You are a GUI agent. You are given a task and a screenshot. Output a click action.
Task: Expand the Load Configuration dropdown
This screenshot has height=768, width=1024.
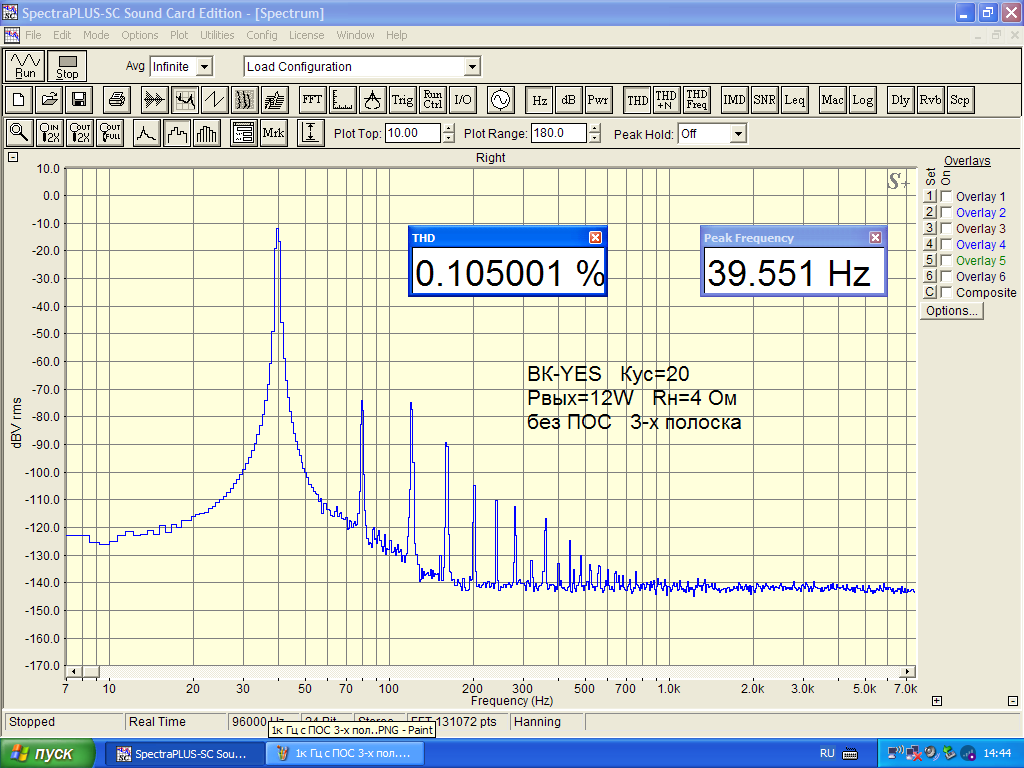[x=472, y=67]
